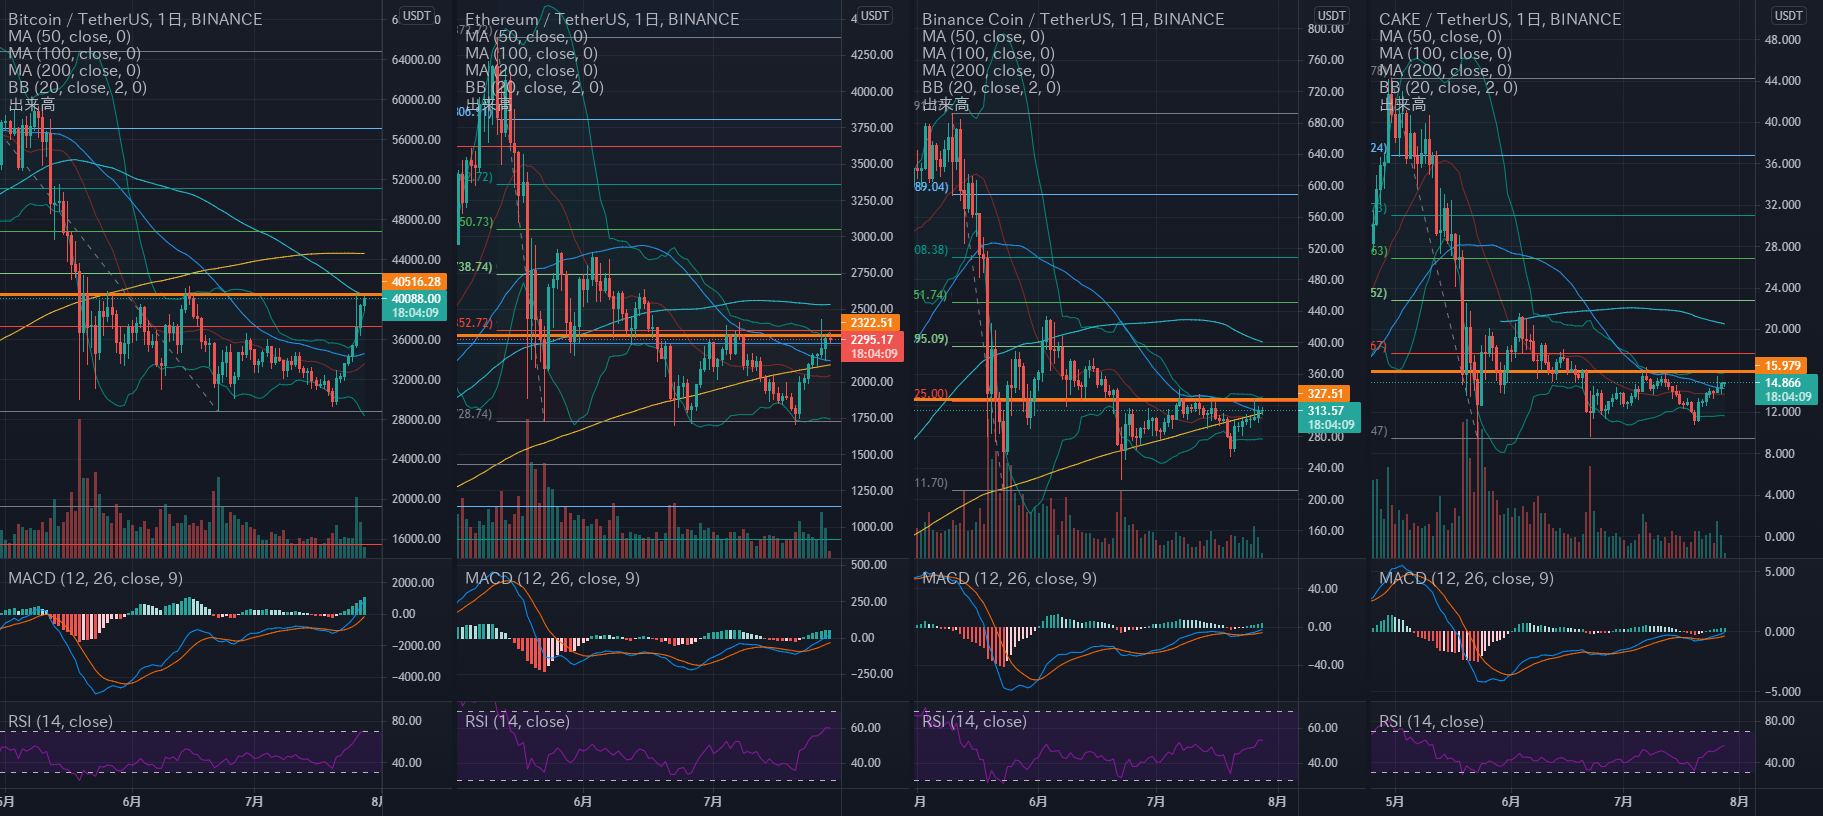Screen dimensions: 1823x816
Task: Click the Binance Coin / TetherUS chart title
Action: 1073,19
